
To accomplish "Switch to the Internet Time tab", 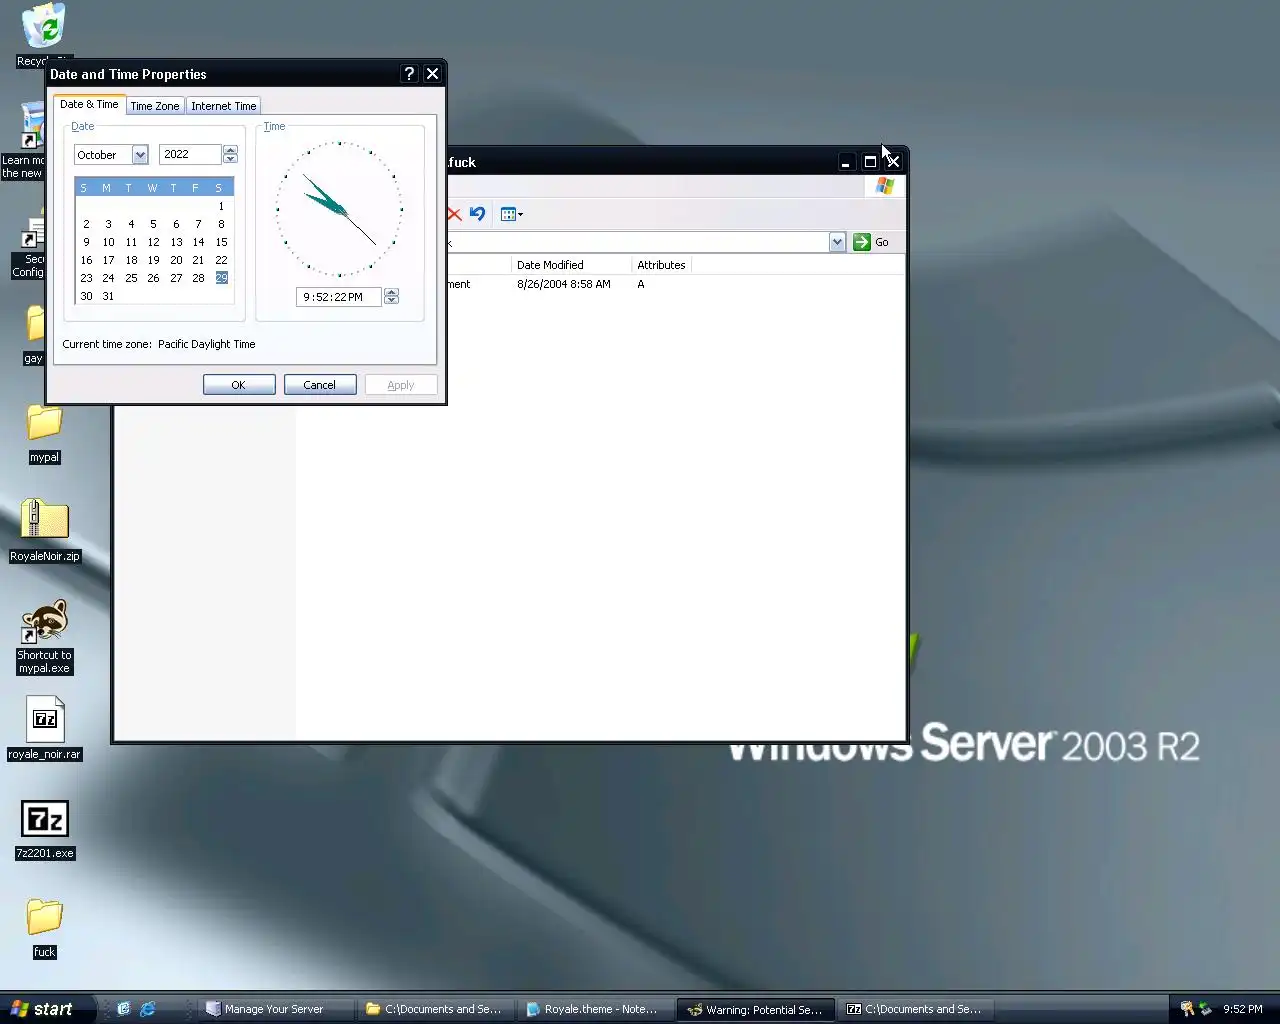I will 224,106.
